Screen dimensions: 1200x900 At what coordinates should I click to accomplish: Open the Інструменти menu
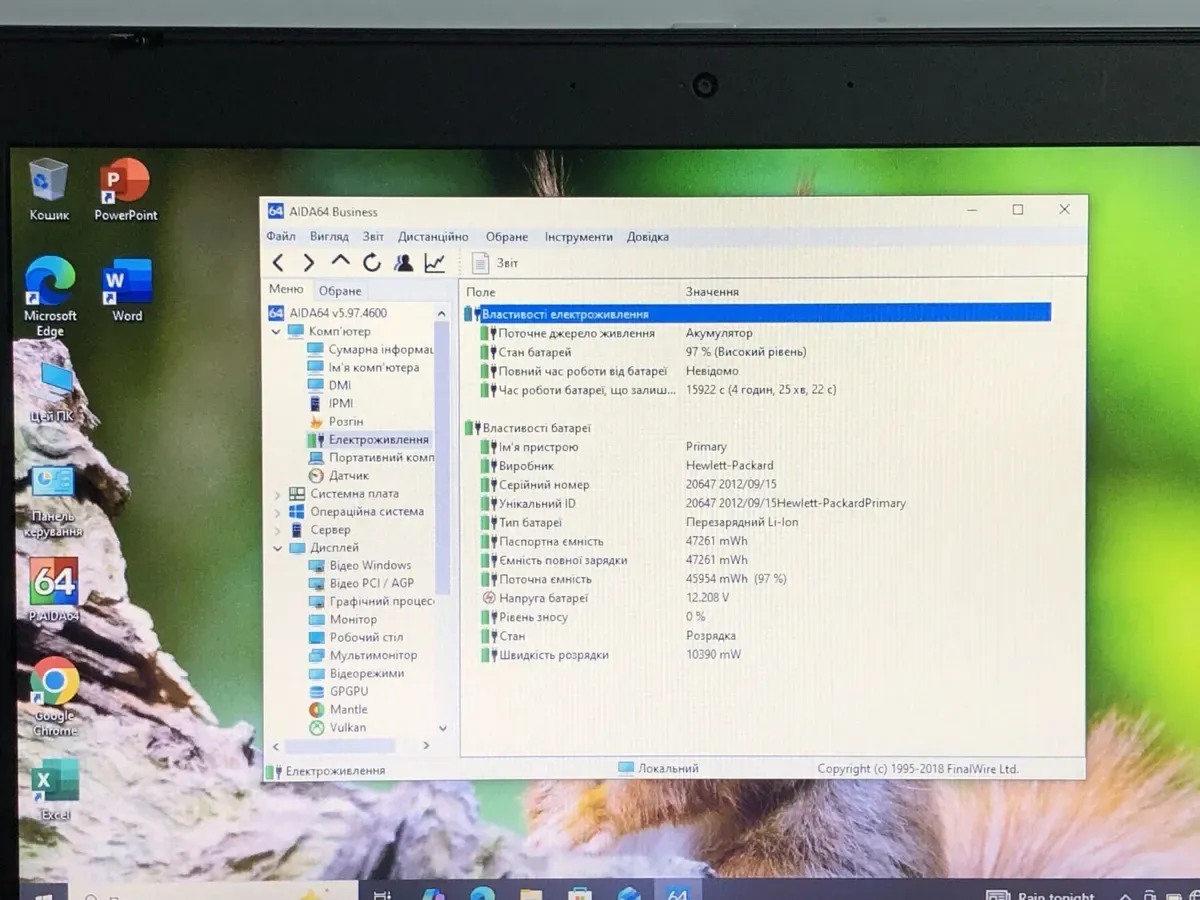tap(578, 237)
